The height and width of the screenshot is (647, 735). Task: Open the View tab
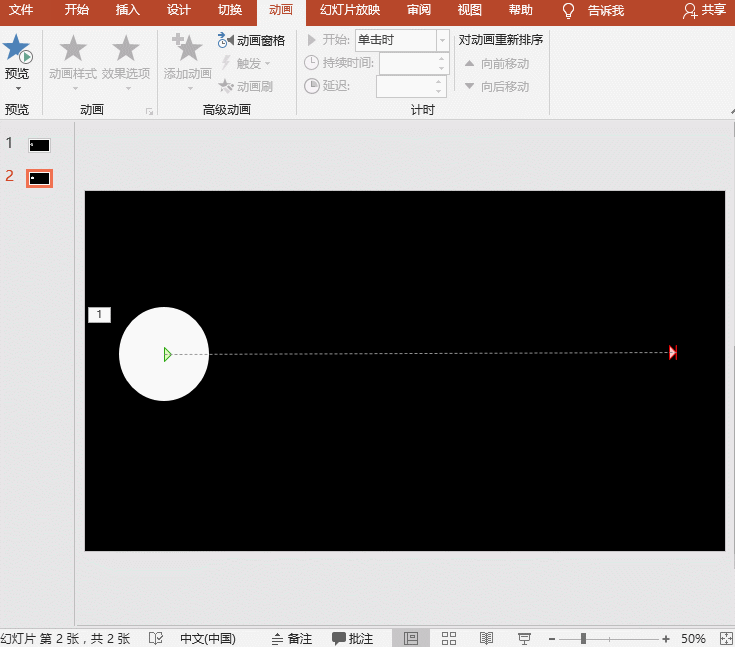coord(470,10)
